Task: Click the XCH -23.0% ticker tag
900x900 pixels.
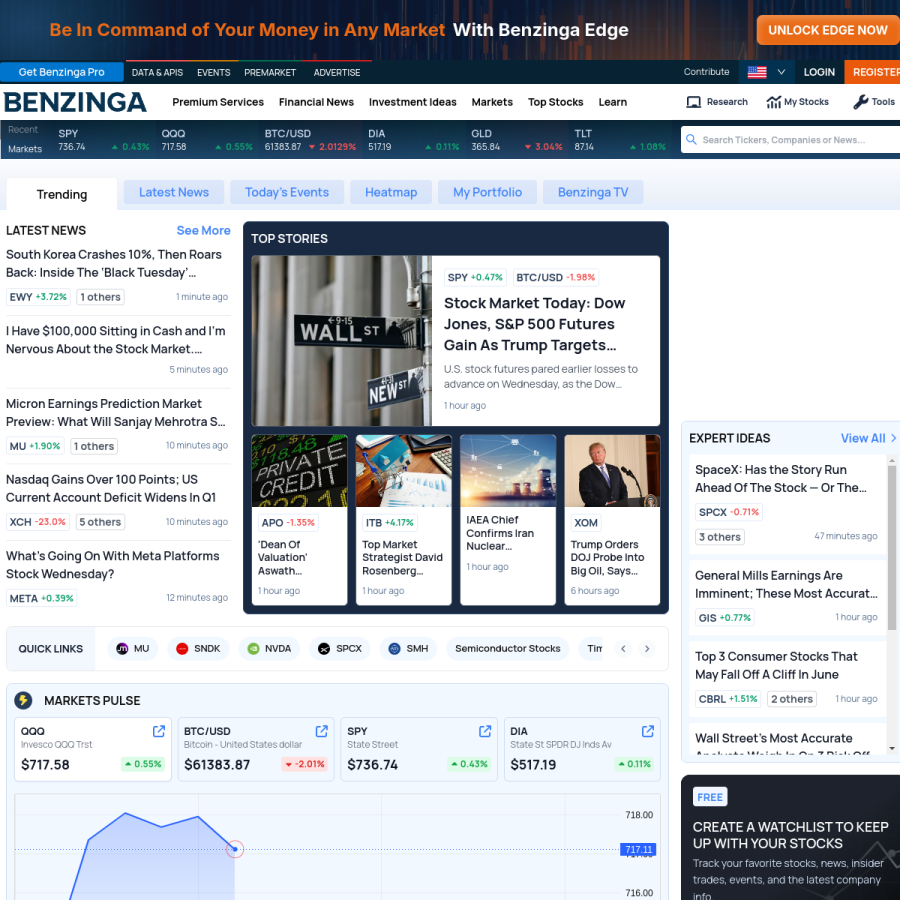Action: coord(38,522)
